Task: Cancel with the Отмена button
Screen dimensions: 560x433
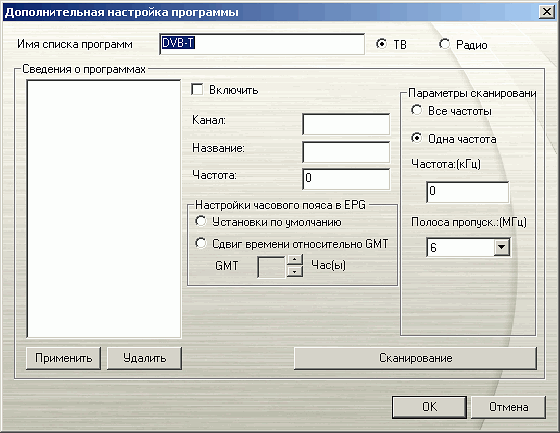Action: (509, 407)
